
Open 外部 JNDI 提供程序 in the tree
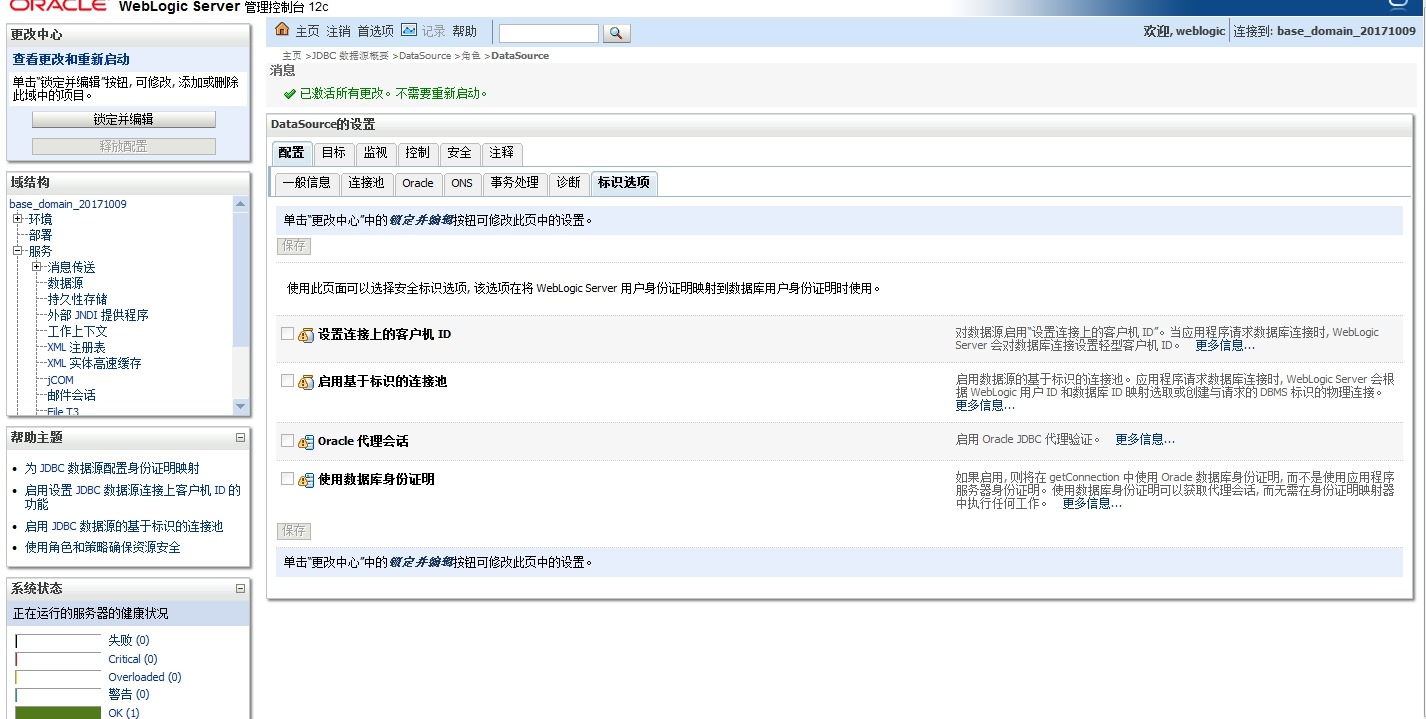click(98, 315)
